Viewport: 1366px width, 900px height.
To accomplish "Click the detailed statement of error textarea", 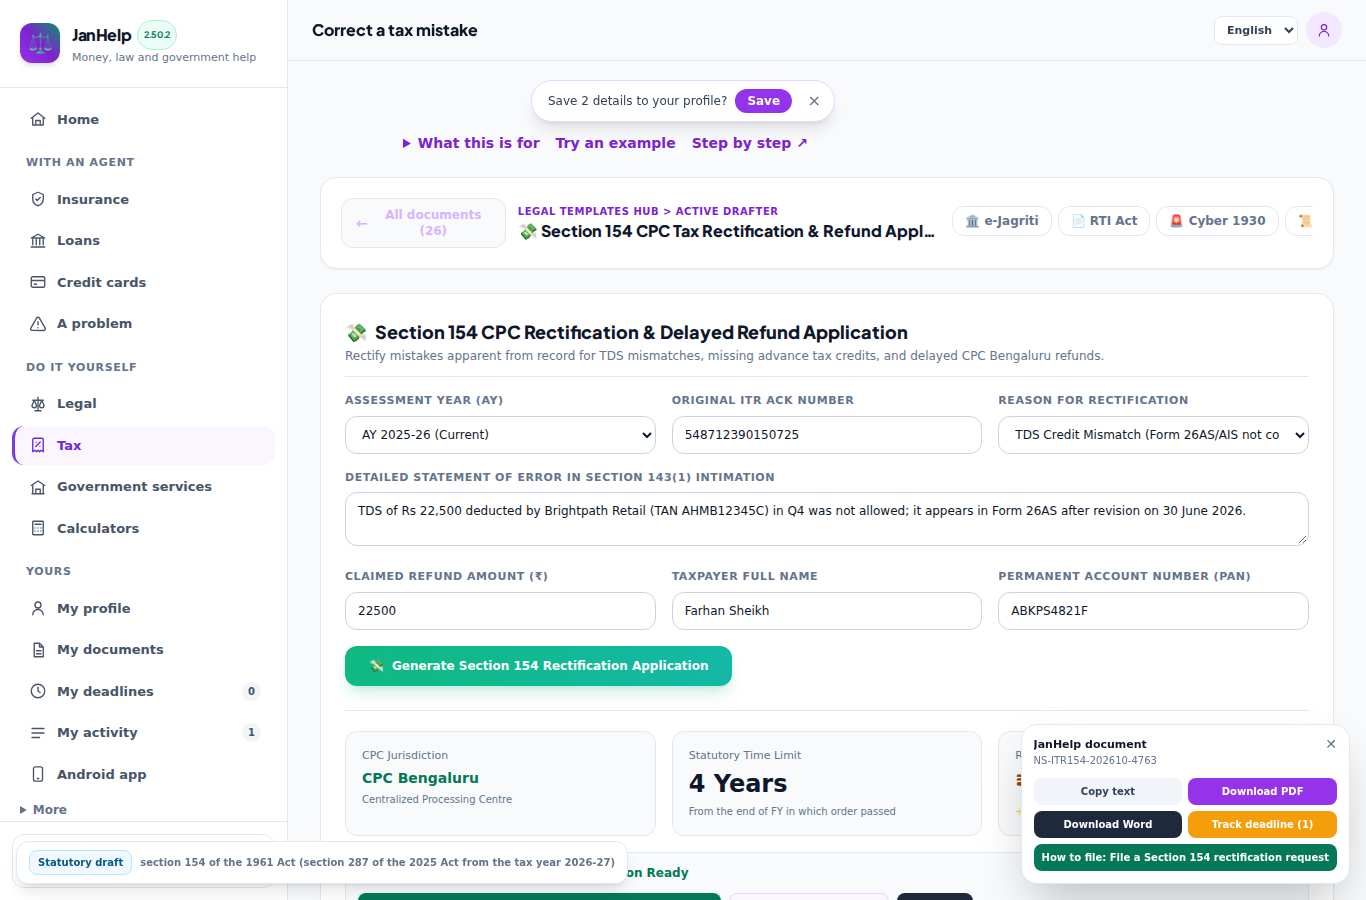I will (x=827, y=519).
